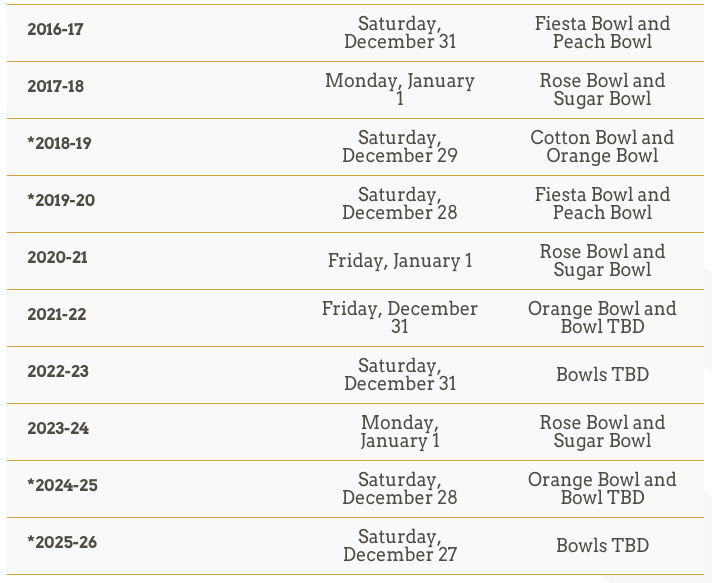Select the 2021-22 season label
The image size is (712, 583).
[x=57, y=314]
